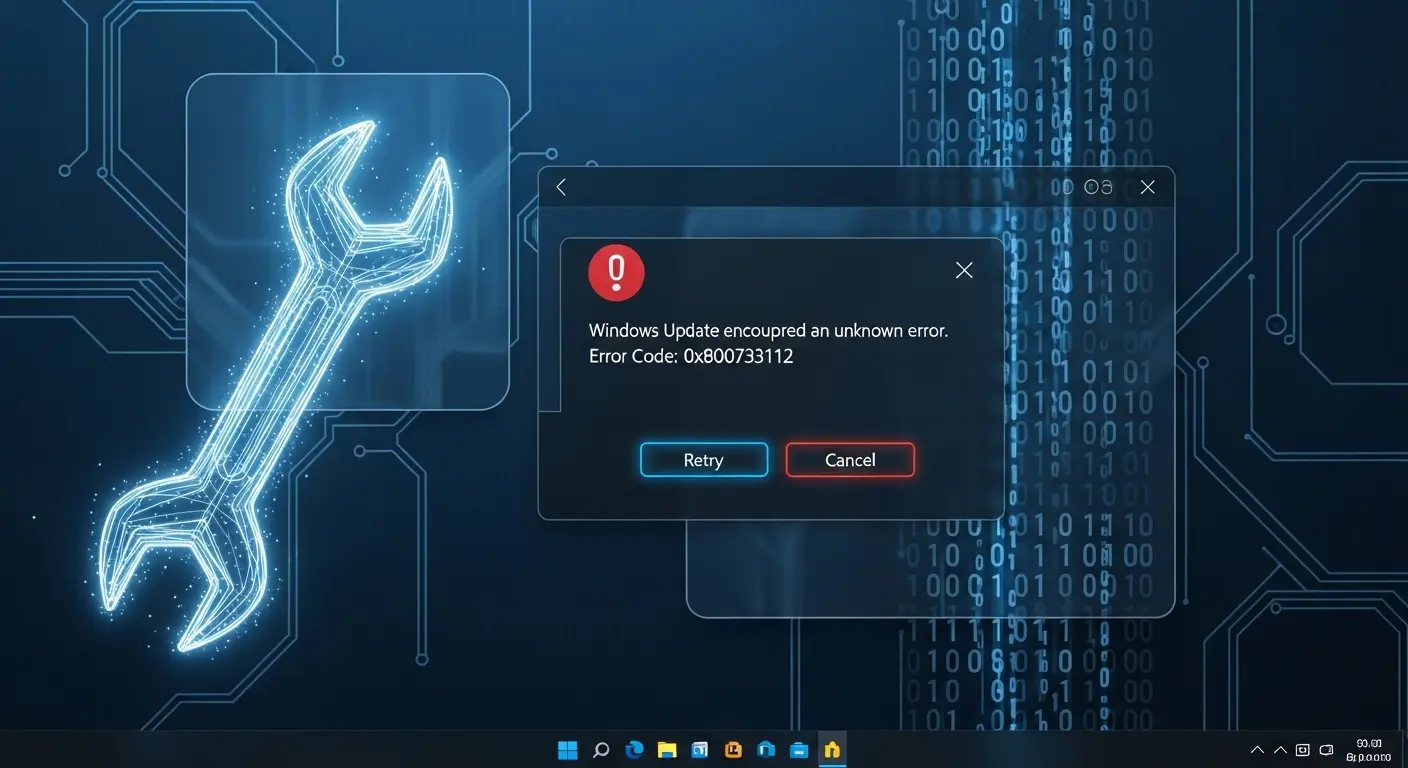Open the Microsoft Store app
The width and height of the screenshot is (1408, 768).
coord(700,749)
